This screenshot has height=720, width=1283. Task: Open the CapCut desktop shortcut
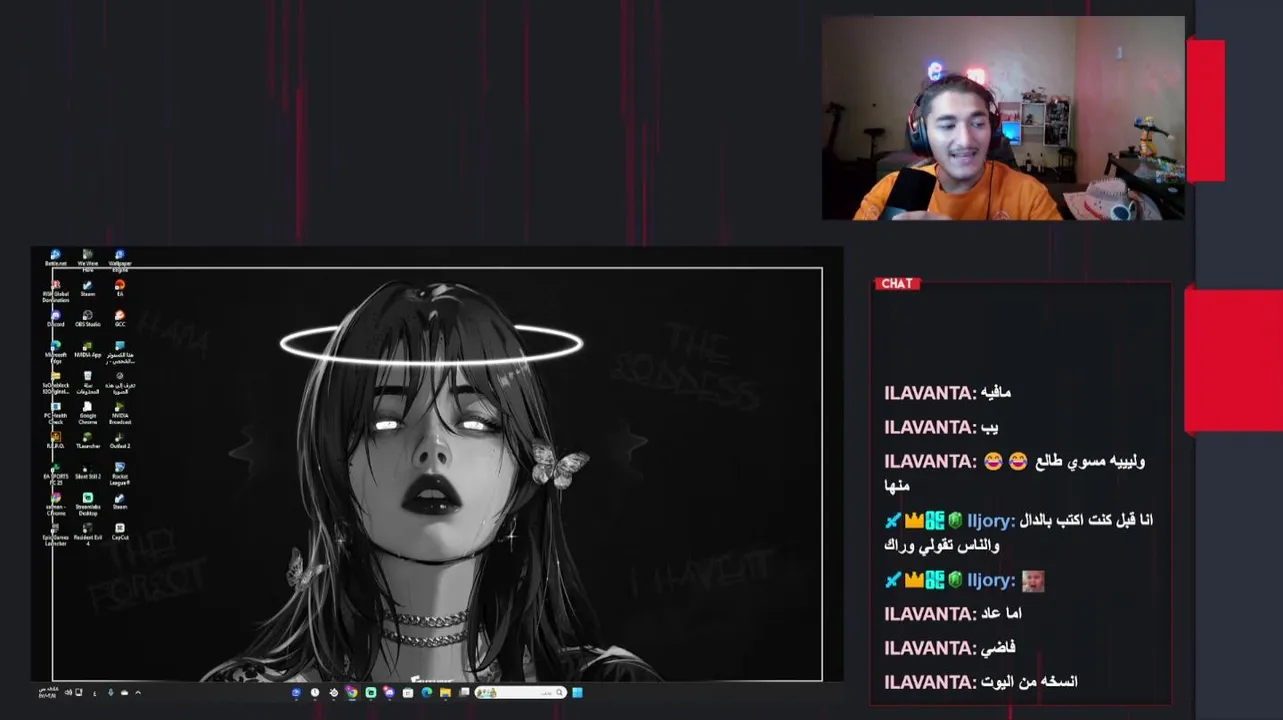[120, 532]
